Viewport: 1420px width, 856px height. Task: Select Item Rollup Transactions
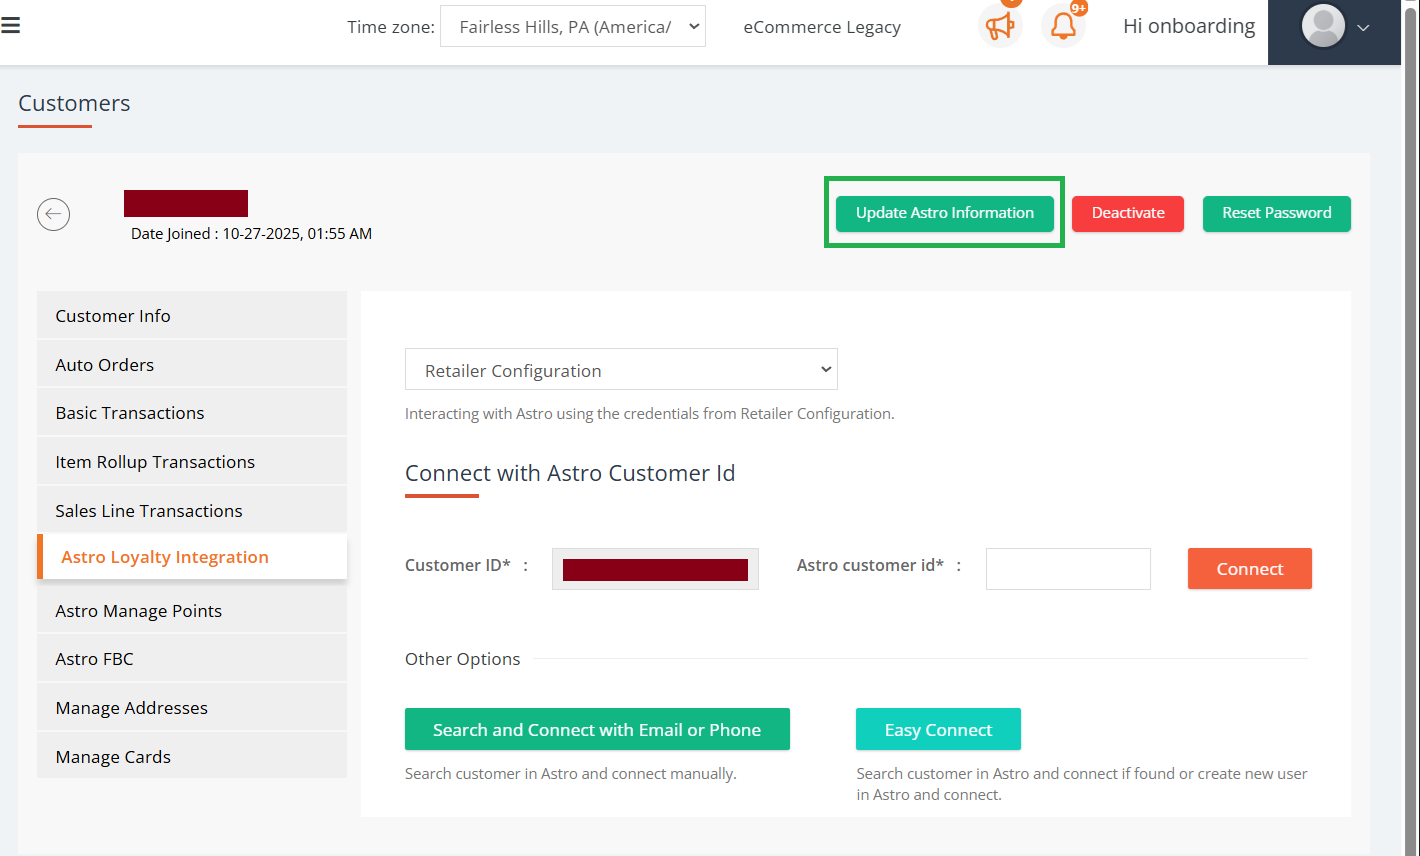coord(192,462)
